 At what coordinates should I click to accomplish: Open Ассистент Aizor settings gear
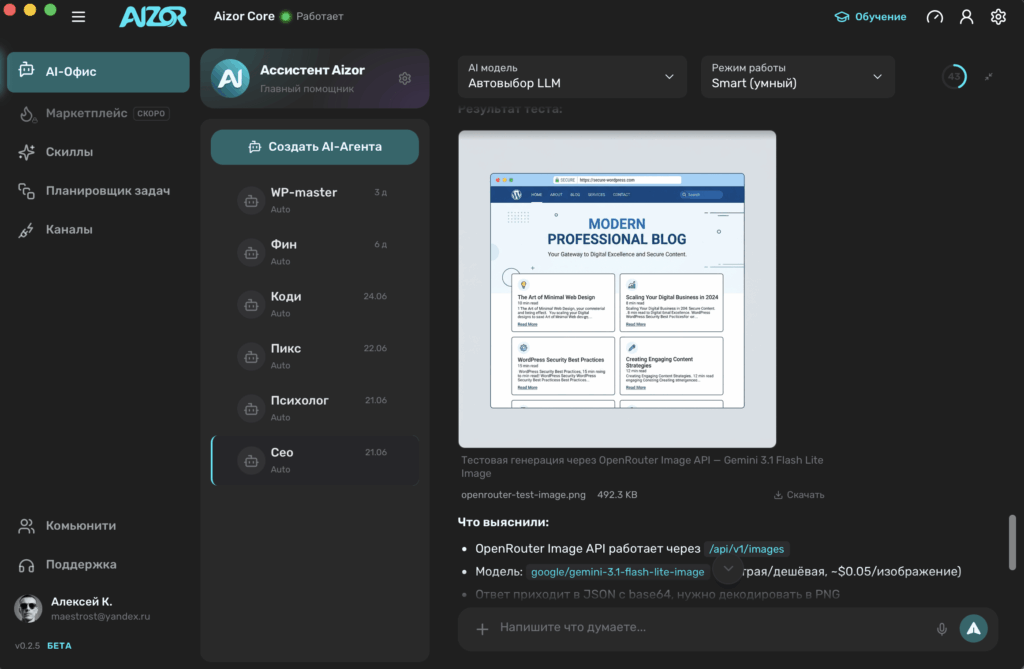pos(405,78)
